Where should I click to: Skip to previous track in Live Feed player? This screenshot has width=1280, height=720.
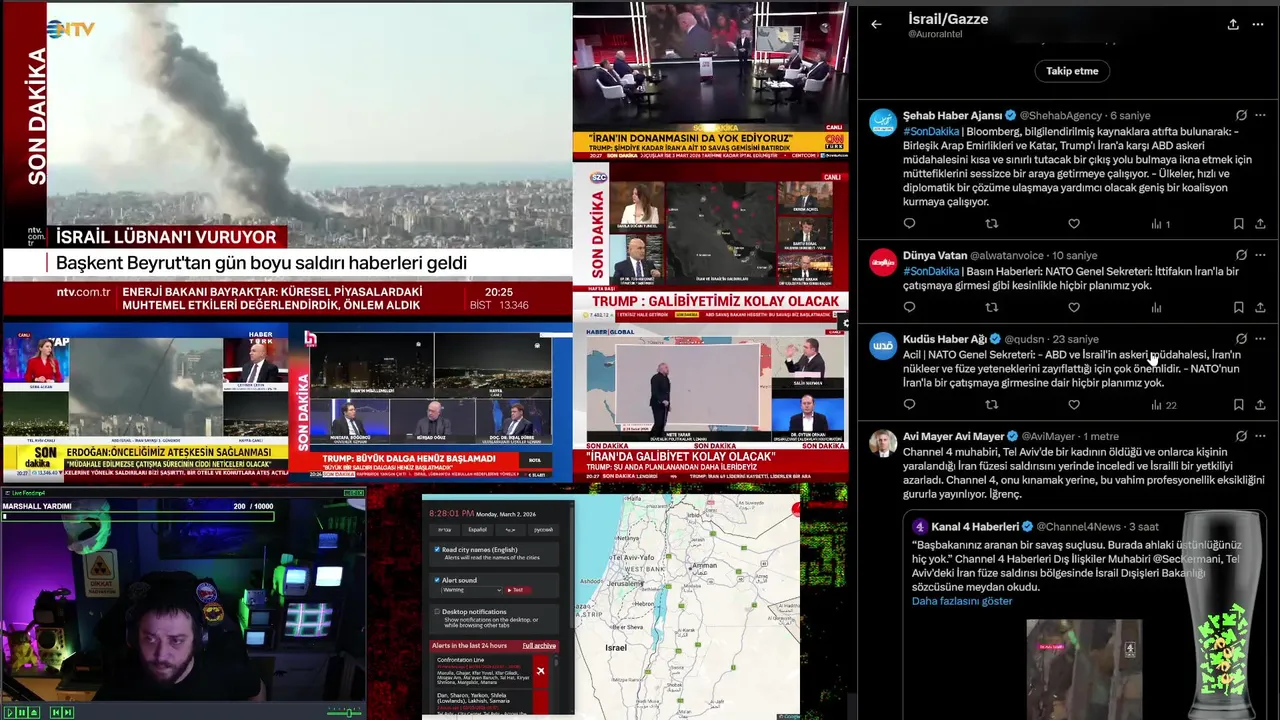coord(56,712)
